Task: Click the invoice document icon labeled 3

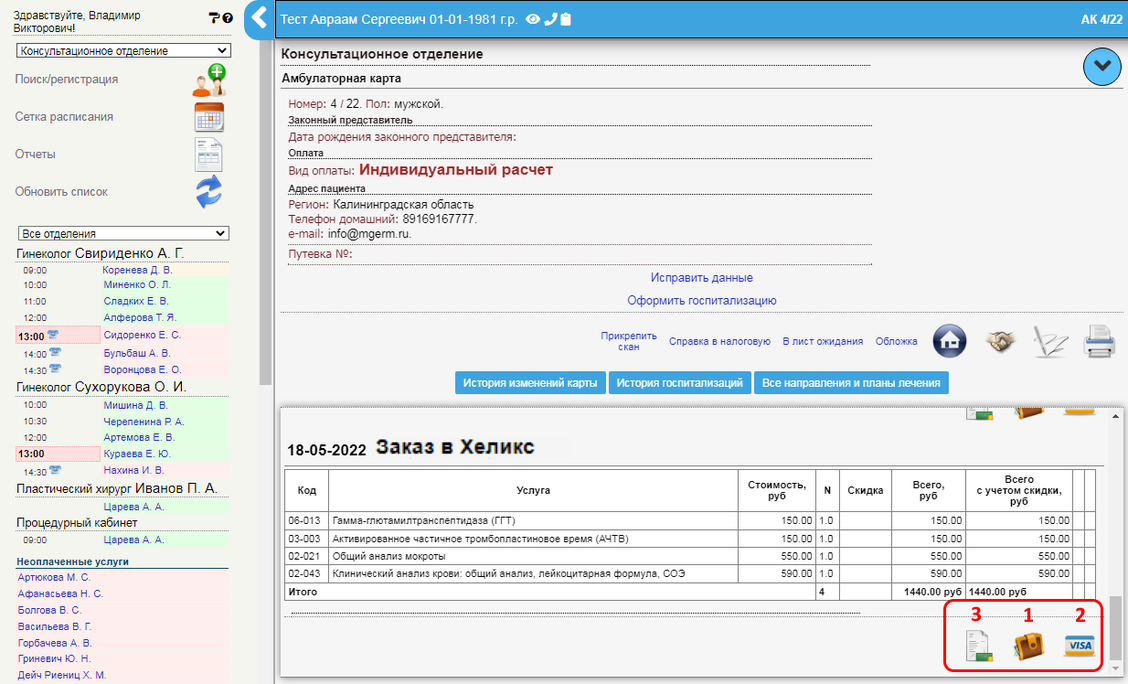Action: pyautogui.click(x=978, y=647)
